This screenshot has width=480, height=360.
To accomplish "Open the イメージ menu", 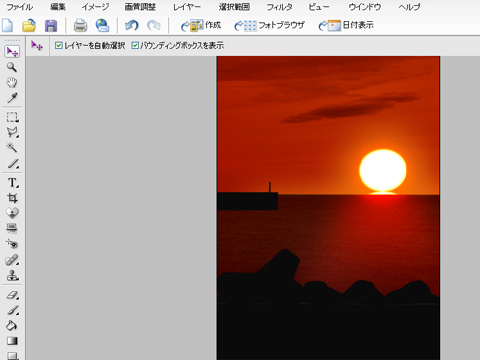I will 95,7.
